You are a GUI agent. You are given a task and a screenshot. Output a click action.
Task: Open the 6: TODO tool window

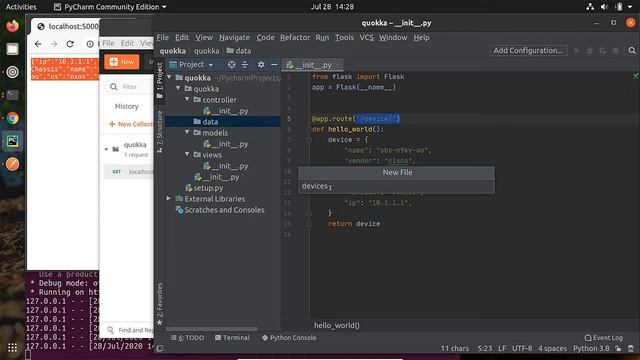pos(187,338)
